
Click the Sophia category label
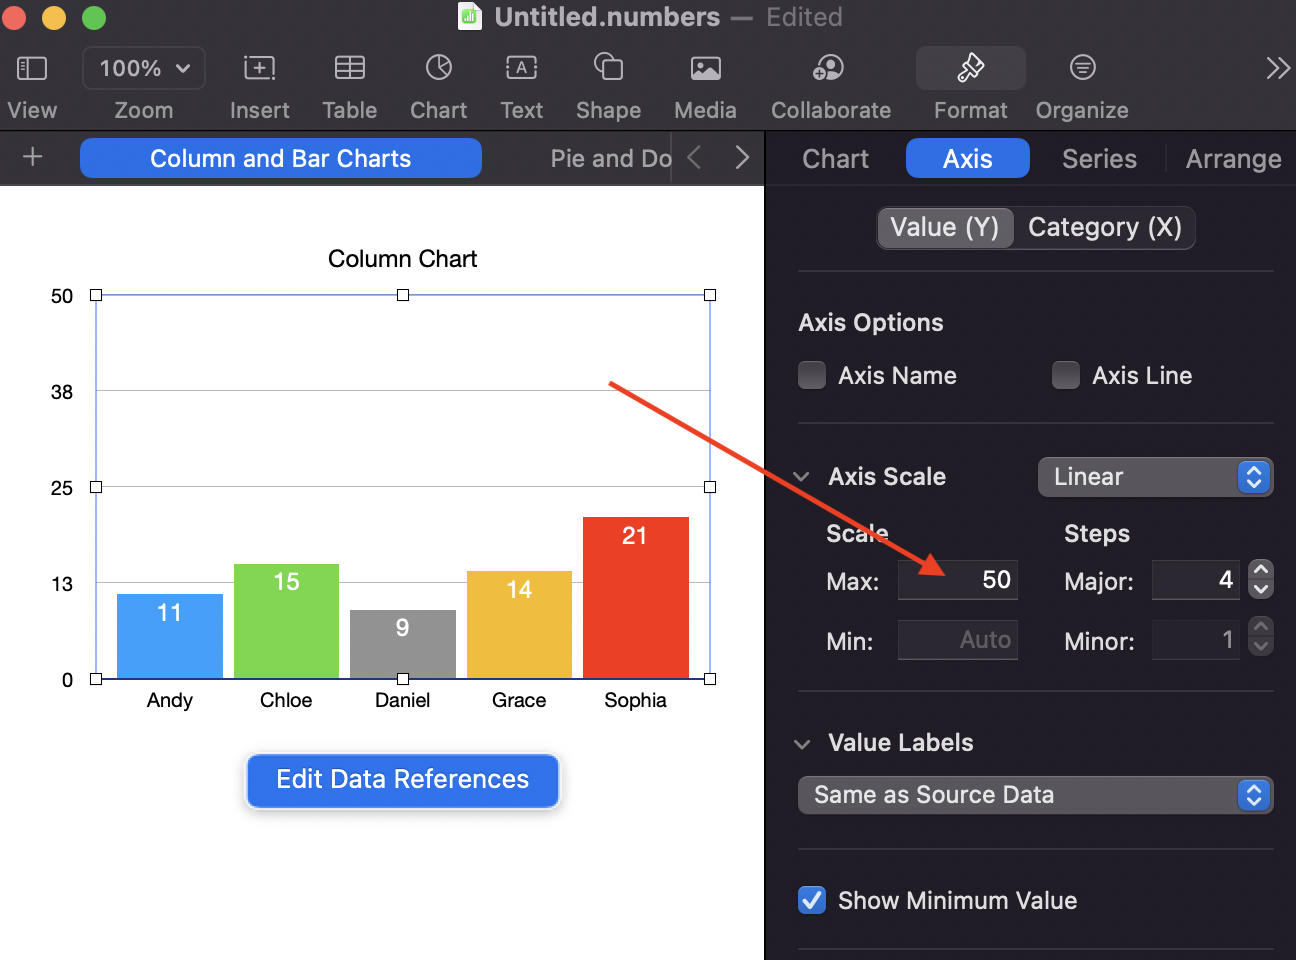pyautogui.click(x=635, y=700)
